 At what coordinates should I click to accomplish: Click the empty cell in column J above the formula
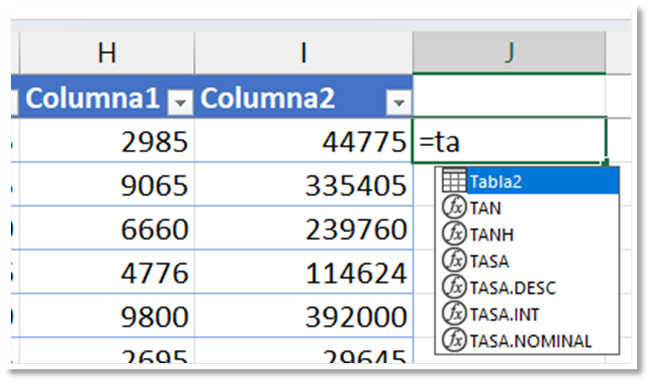(509, 96)
